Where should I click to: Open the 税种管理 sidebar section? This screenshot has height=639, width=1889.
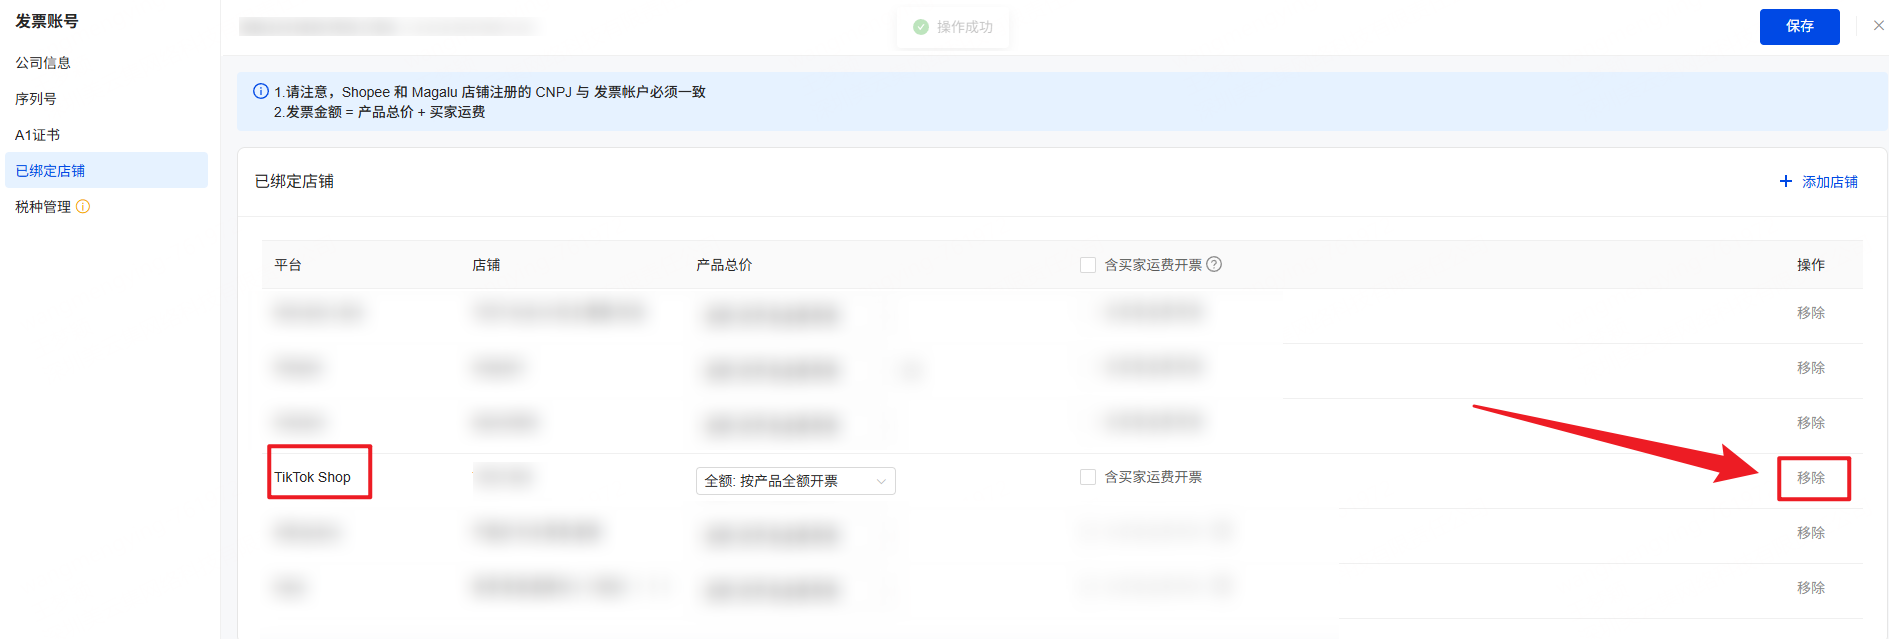pos(43,207)
